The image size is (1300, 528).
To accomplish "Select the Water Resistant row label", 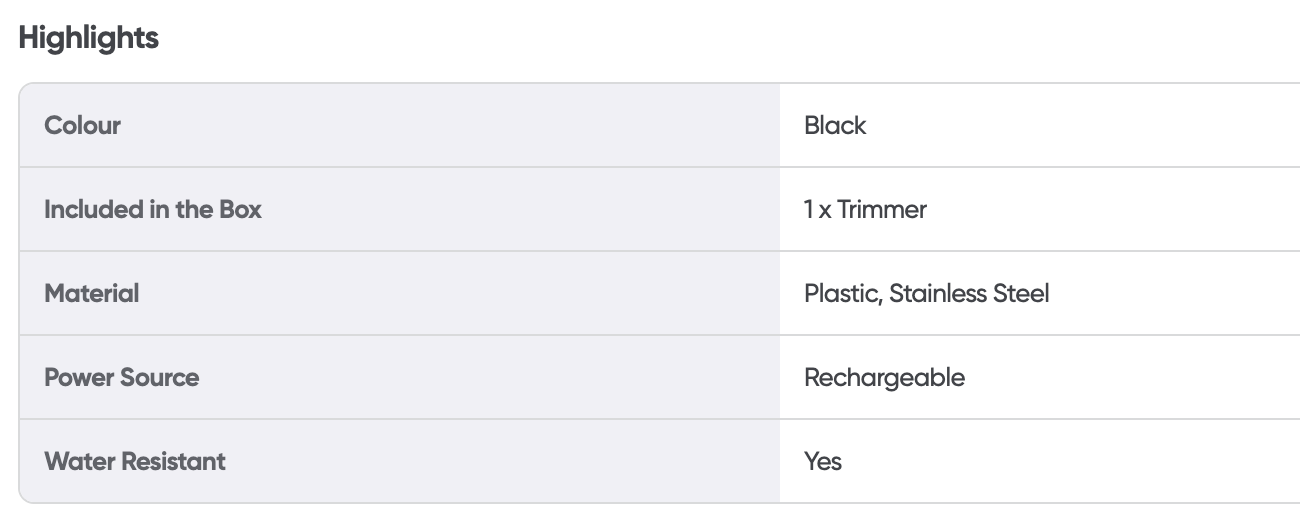I will pyautogui.click(x=135, y=462).
